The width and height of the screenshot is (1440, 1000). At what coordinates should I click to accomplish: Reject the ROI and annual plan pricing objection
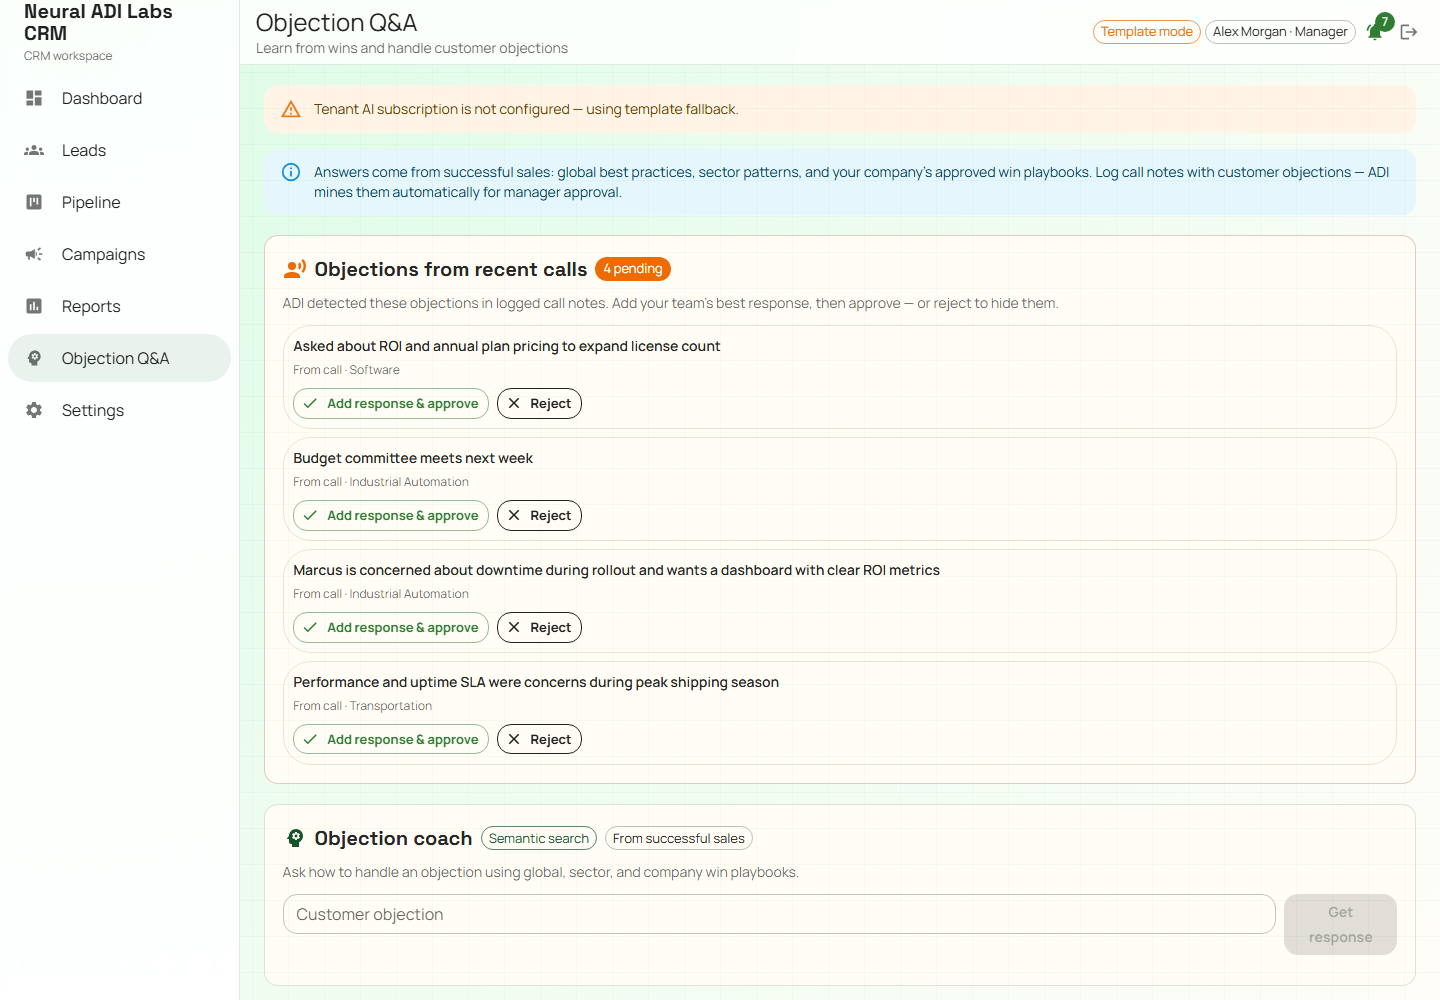539,403
